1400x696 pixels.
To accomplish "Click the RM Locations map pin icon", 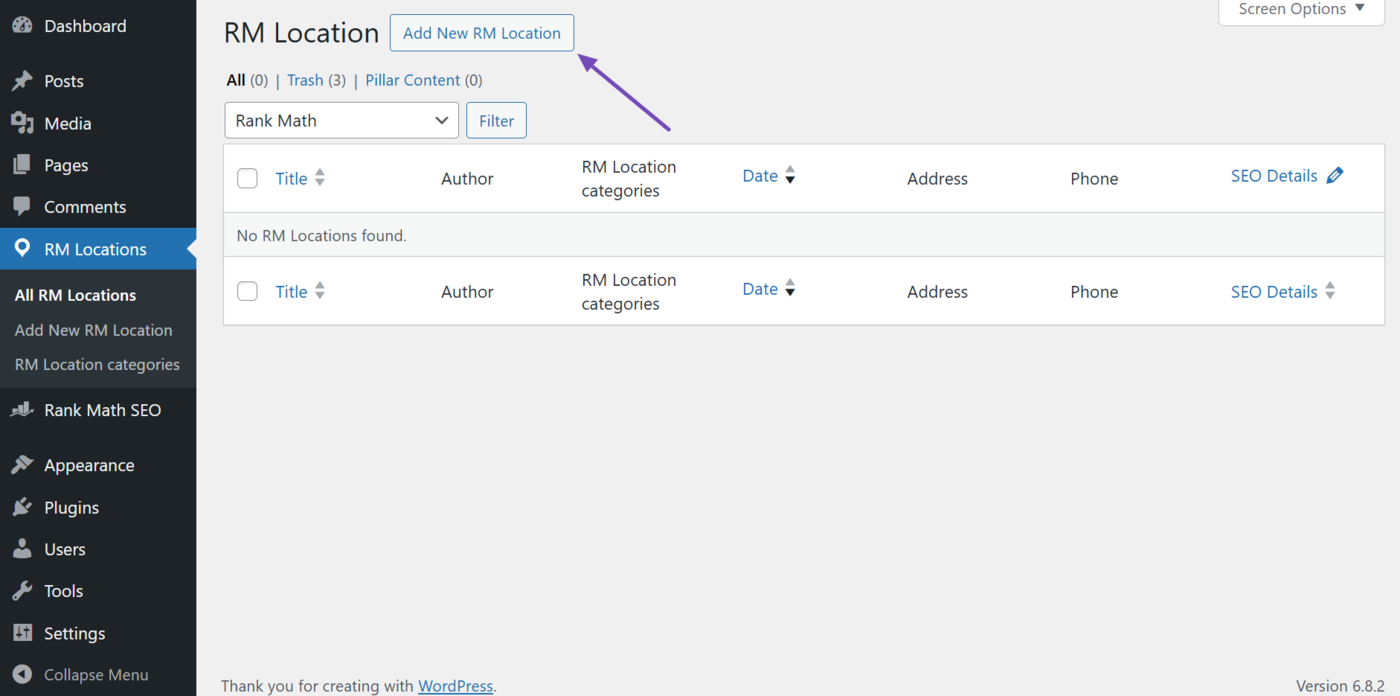I will pos(22,249).
